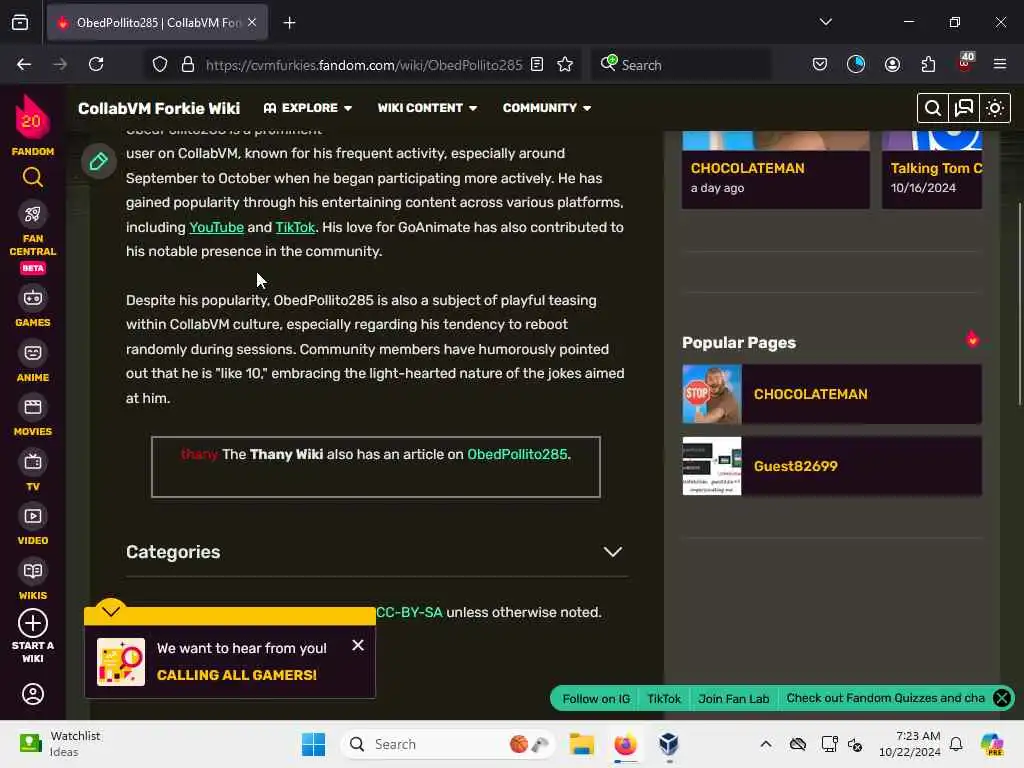This screenshot has height=768, width=1024.
Task: Open the browser extensions puzzle icon
Action: [x=928, y=64]
